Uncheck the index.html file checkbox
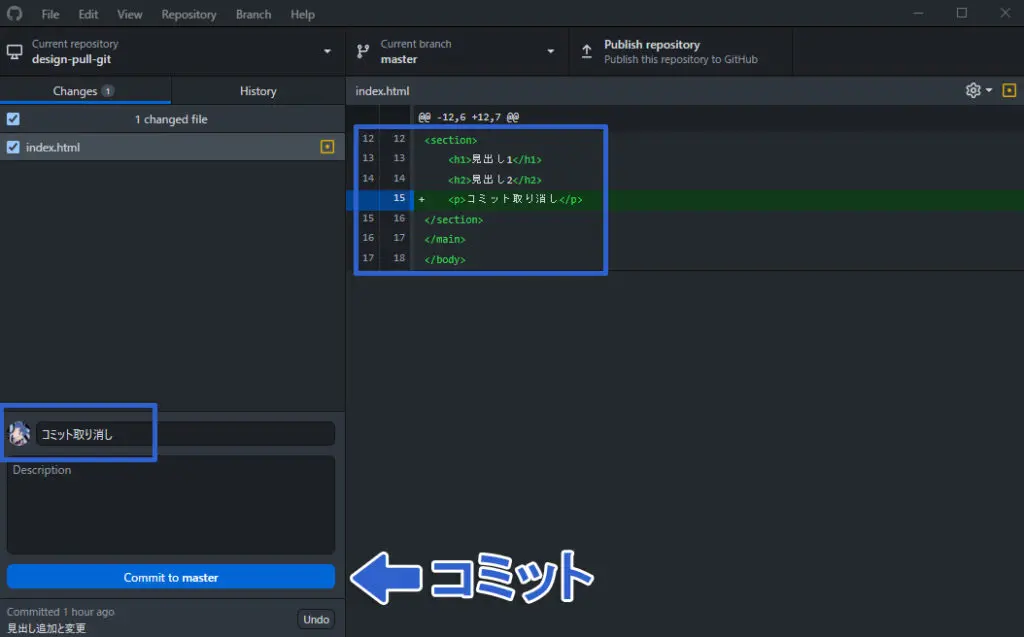Viewport: 1024px width, 637px height. 13,147
